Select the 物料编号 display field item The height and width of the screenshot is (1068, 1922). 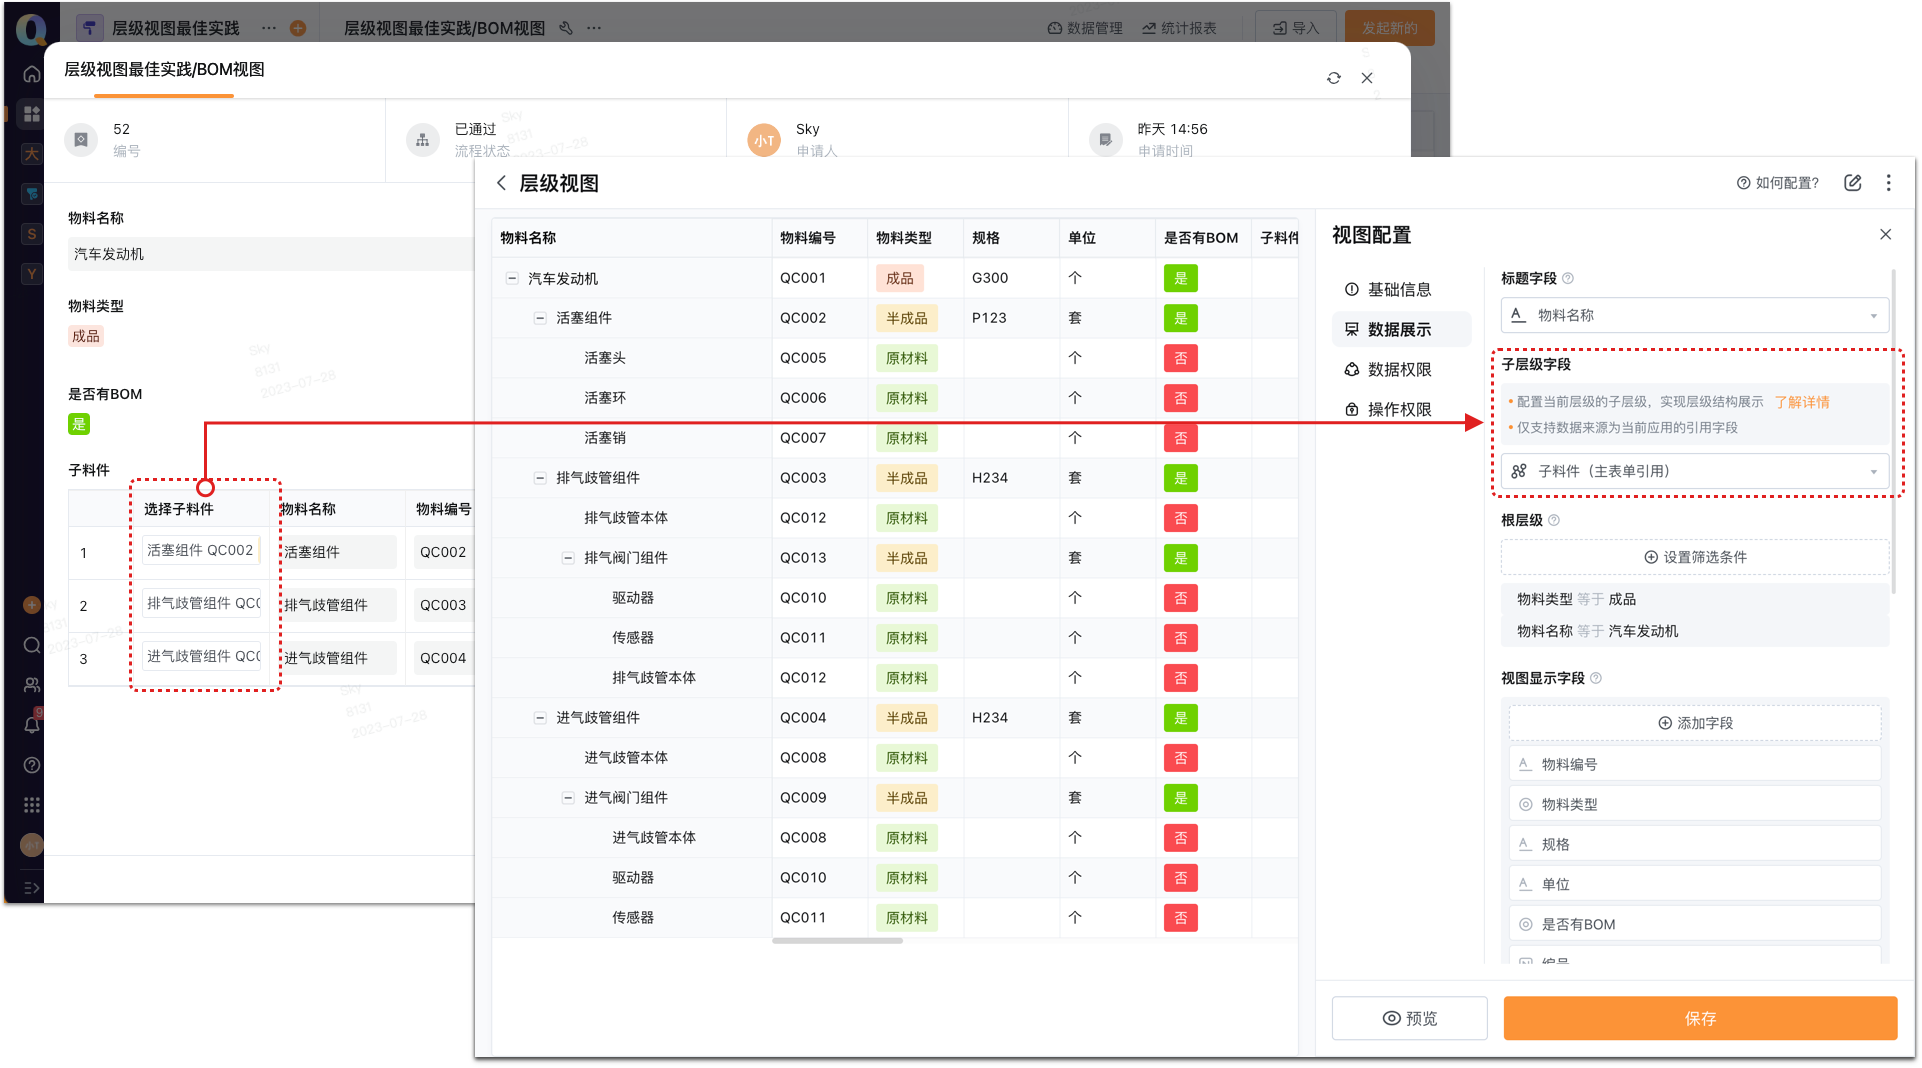pyautogui.click(x=1694, y=764)
